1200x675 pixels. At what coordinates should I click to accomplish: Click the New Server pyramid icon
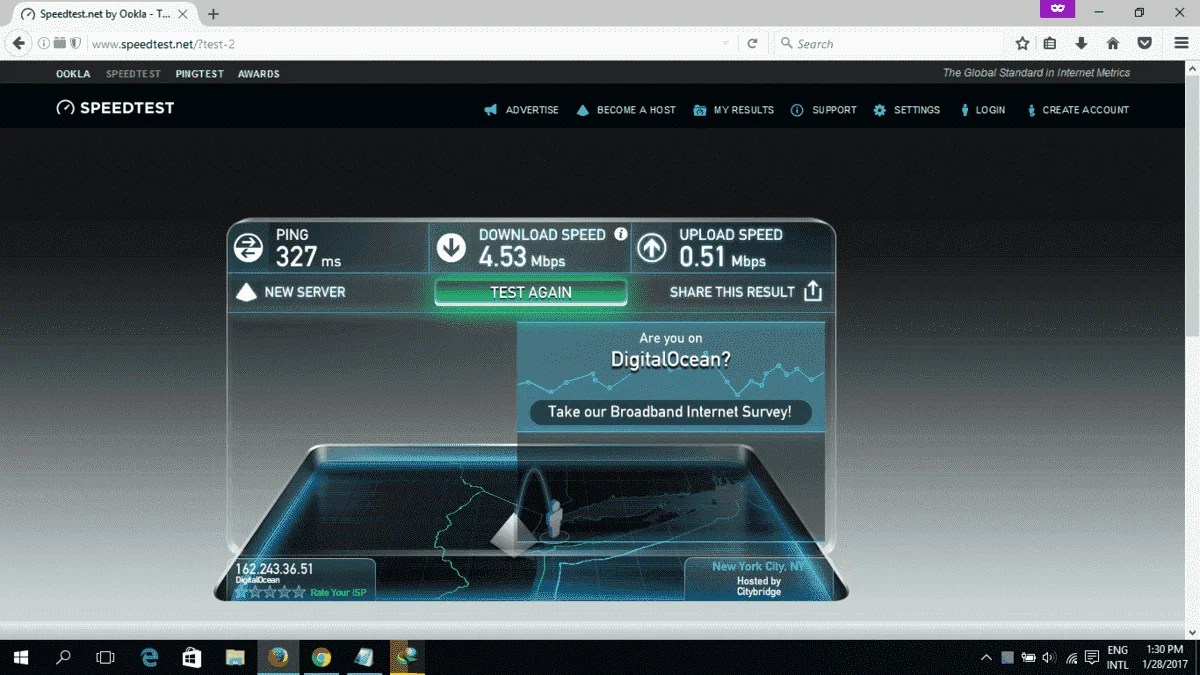tap(246, 292)
